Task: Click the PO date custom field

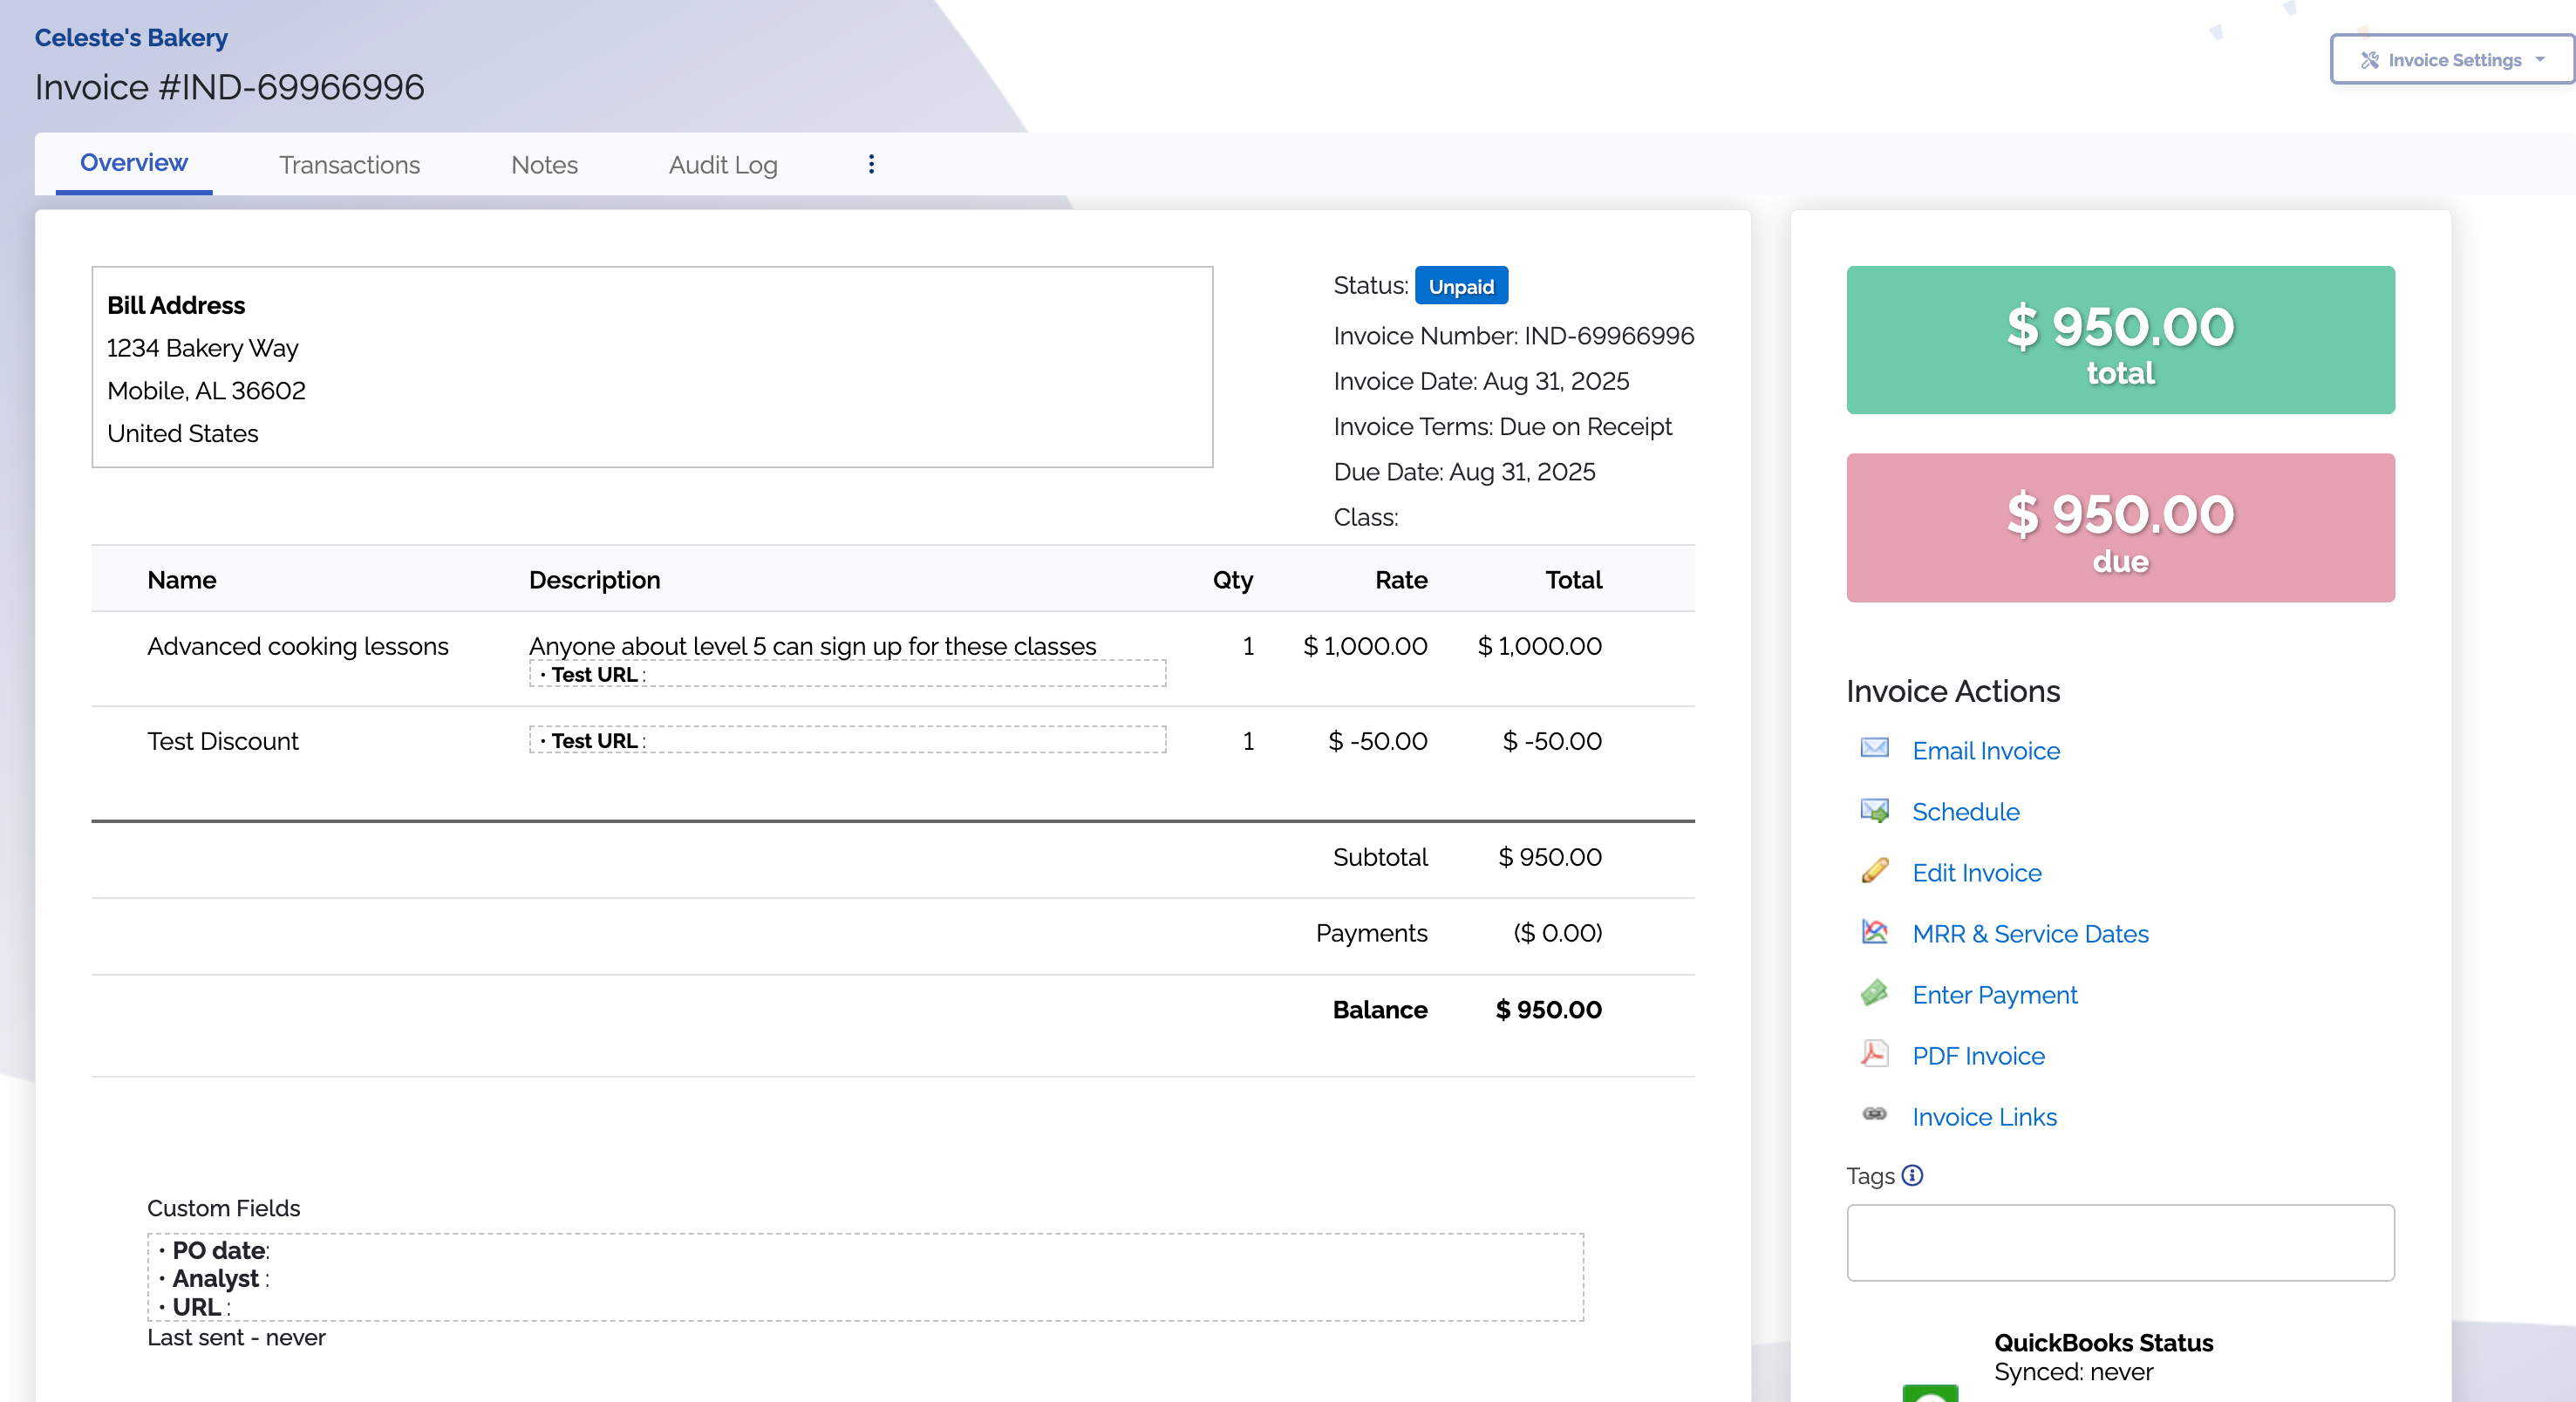Action: pos(220,1250)
